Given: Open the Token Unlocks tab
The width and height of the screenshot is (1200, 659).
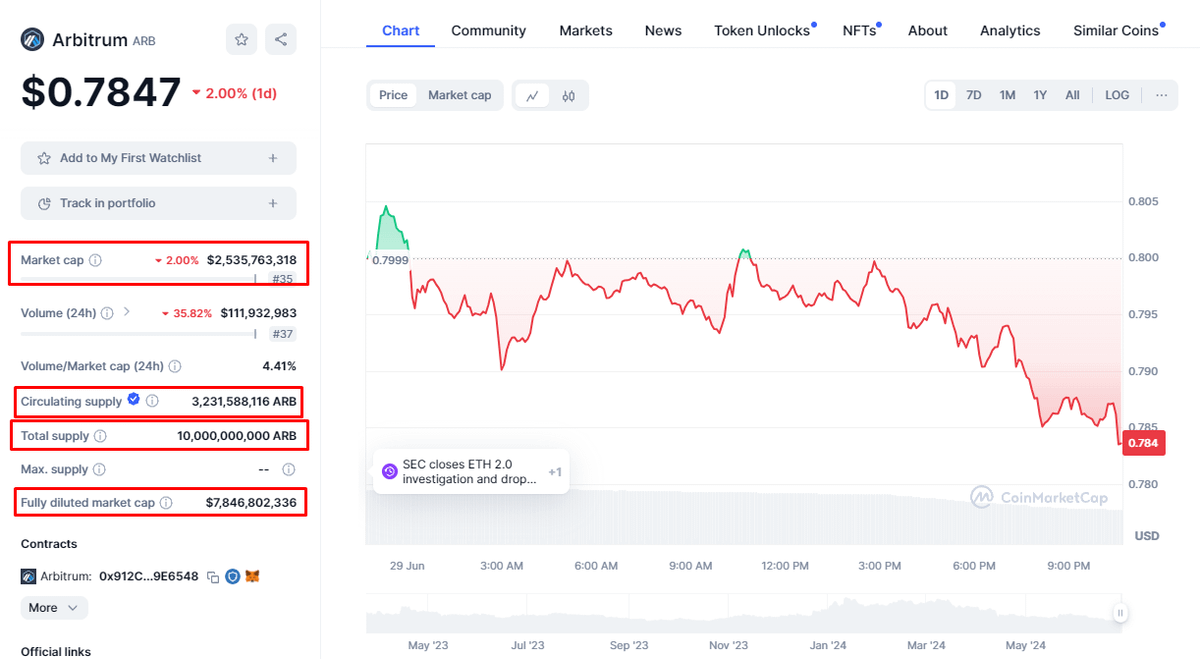Looking at the screenshot, I should pyautogui.click(x=762, y=30).
